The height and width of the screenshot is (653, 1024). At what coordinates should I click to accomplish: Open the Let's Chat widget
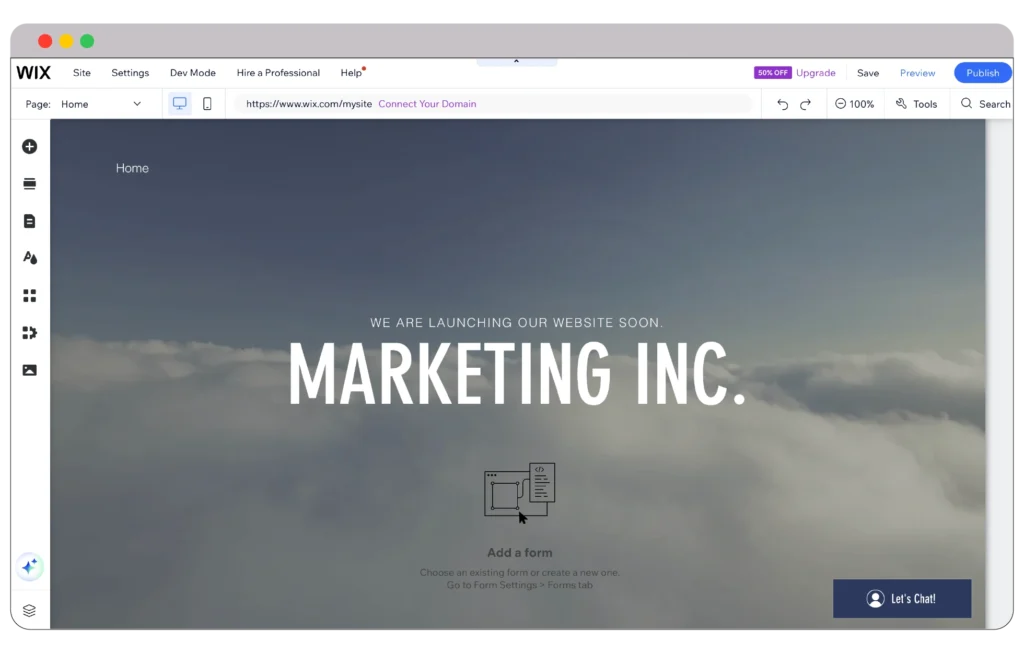pyautogui.click(x=901, y=598)
